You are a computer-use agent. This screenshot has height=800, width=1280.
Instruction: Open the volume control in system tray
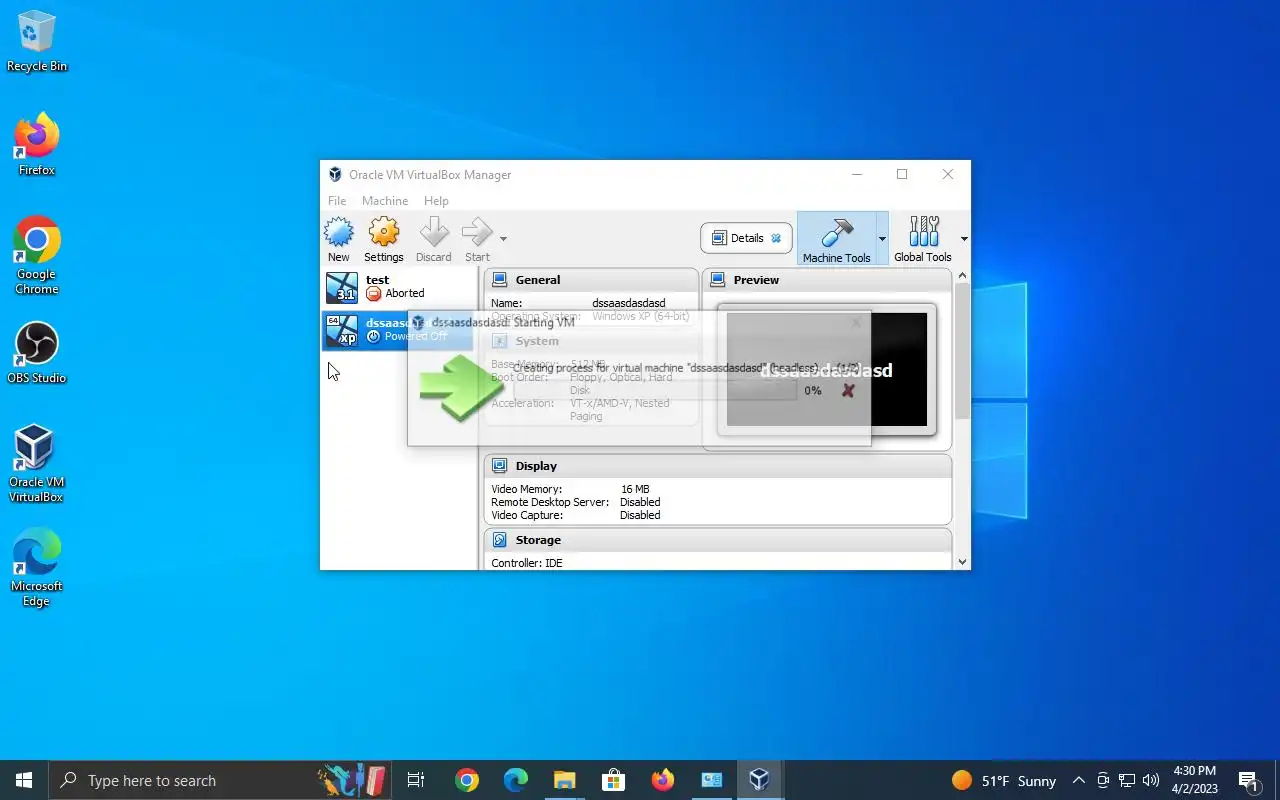pyautogui.click(x=1151, y=780)
